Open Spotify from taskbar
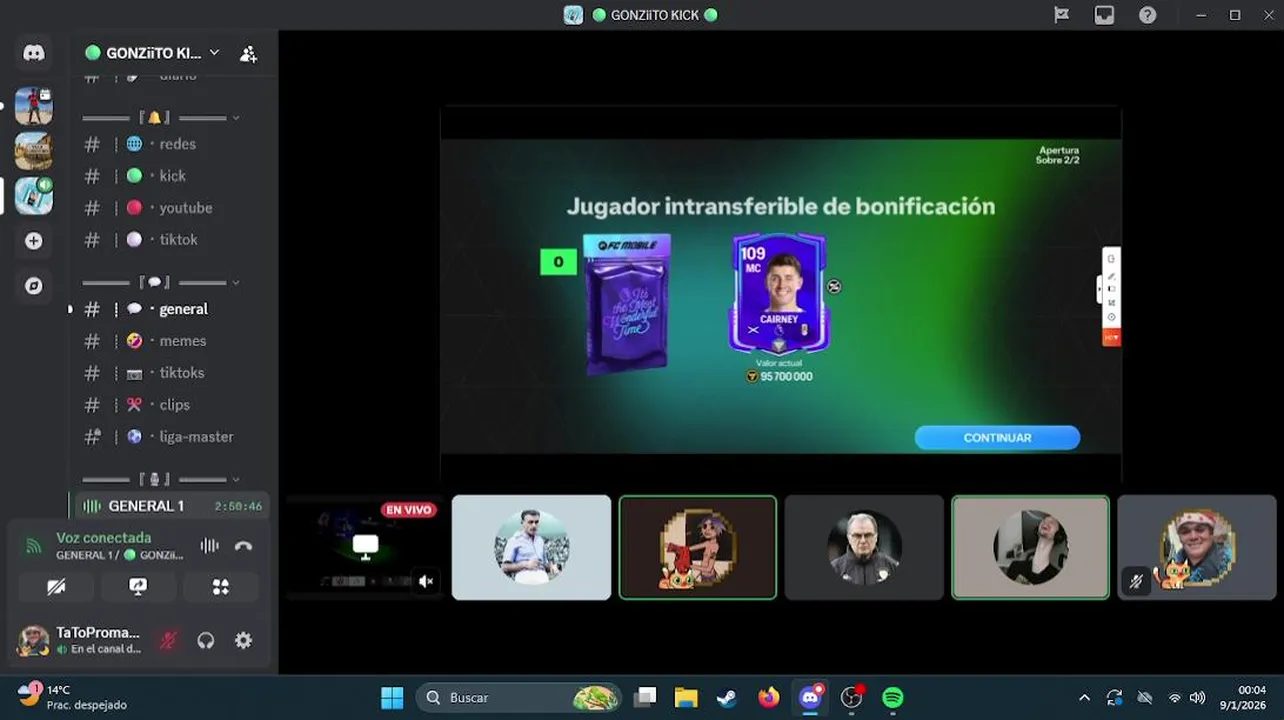The height and width of the screenshot is (720, 1284). pos(893,697)
